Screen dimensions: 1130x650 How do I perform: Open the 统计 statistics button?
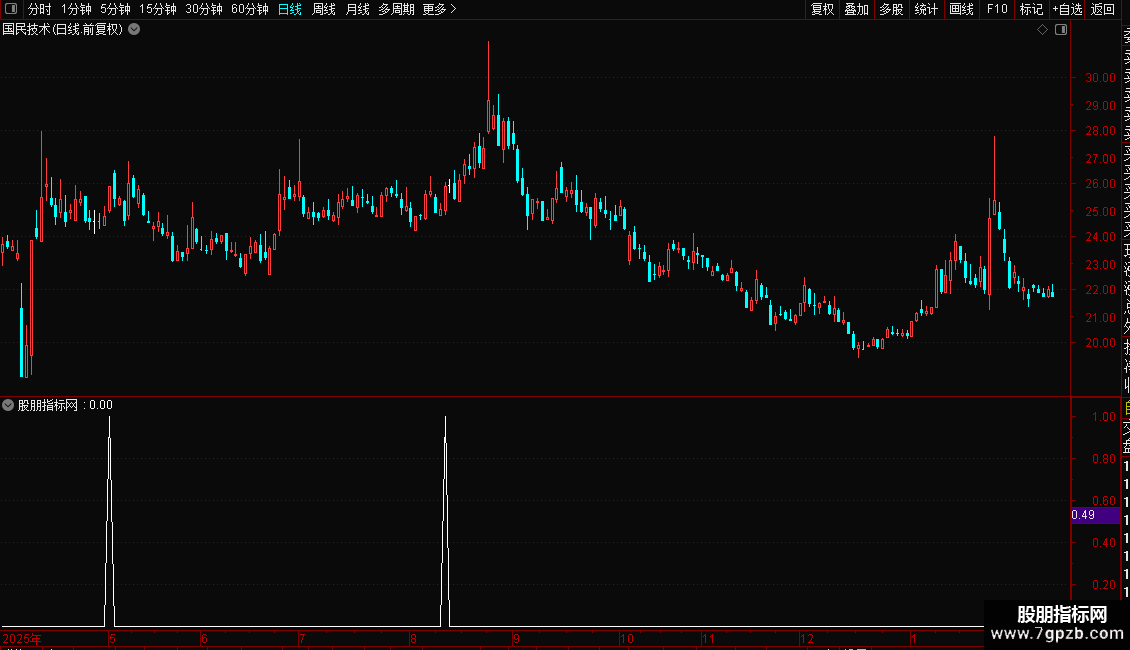point(926,9)
